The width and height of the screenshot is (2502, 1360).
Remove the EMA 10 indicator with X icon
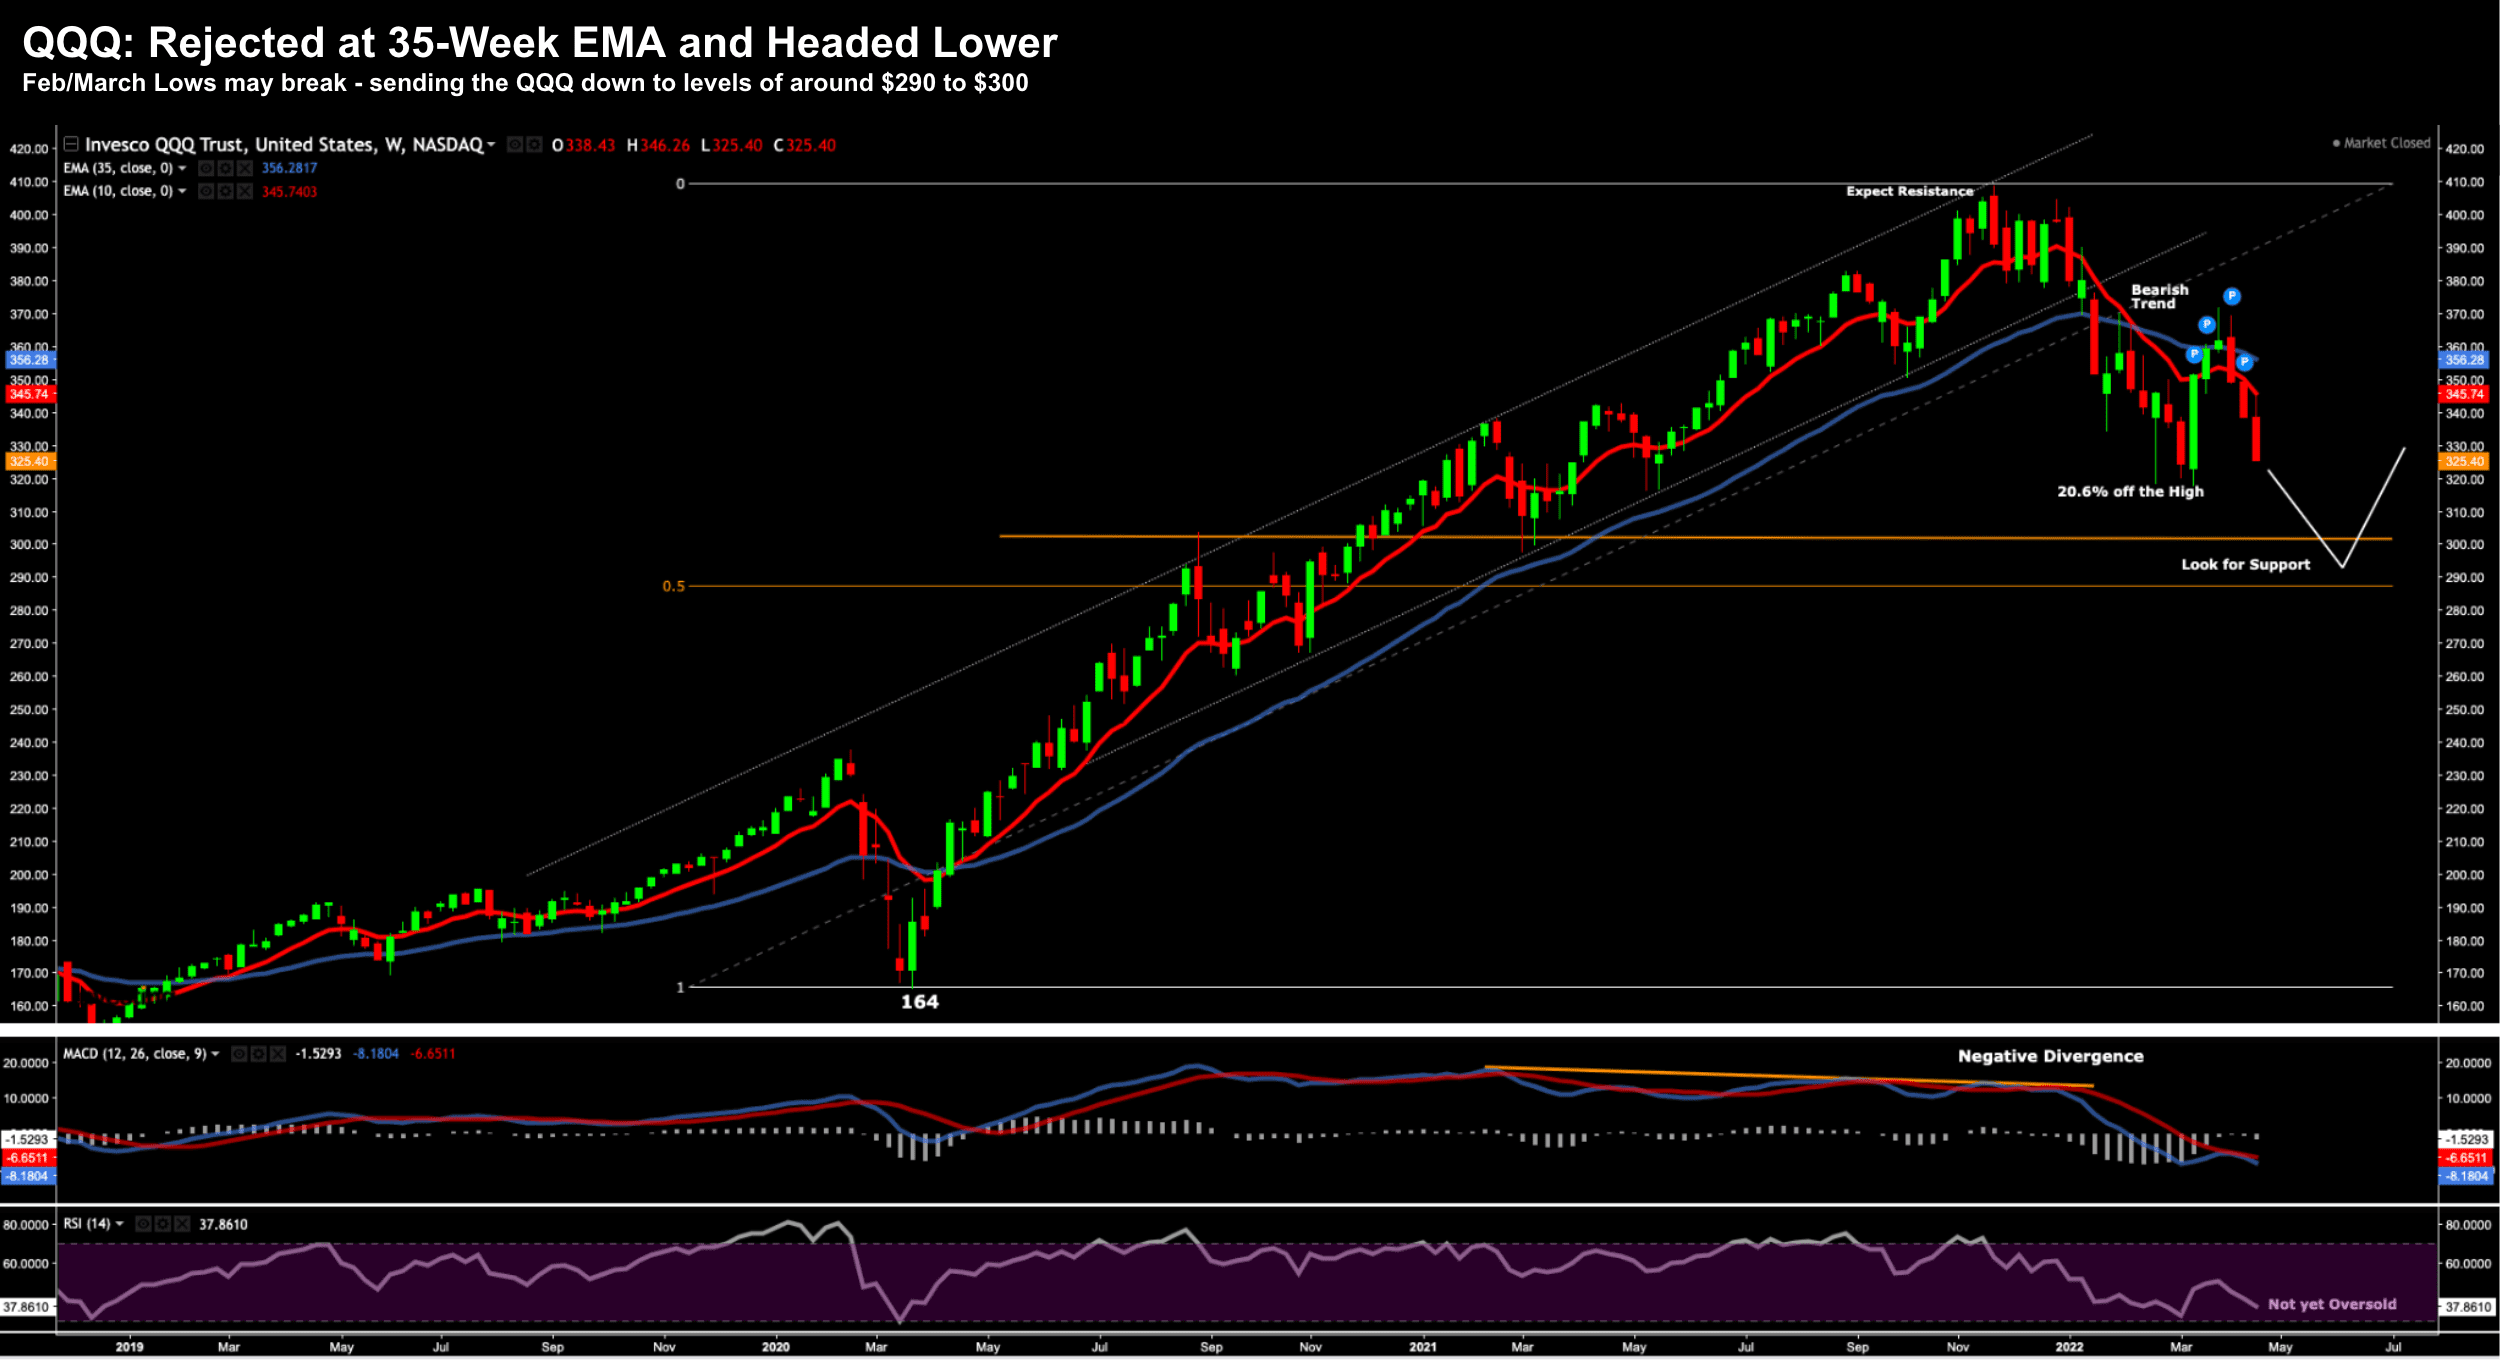tap(244, 191)
